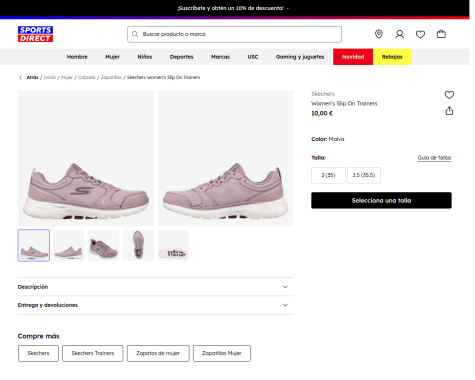The height and width of the screenshot is (380, 475).
Task: Open the red Navidad tab
Action: pyautogui.click(x=353, y=57)
